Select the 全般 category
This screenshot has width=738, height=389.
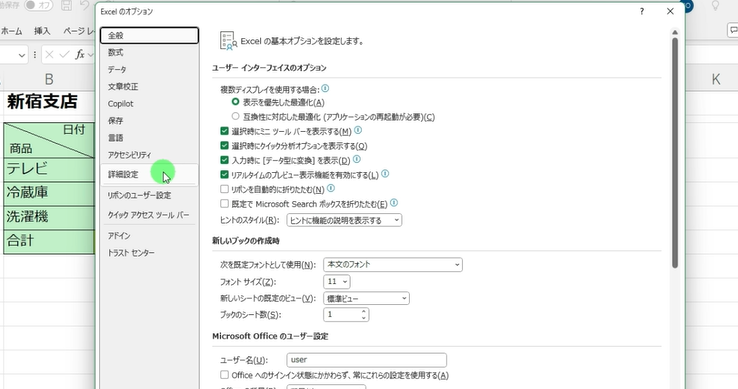149,35
